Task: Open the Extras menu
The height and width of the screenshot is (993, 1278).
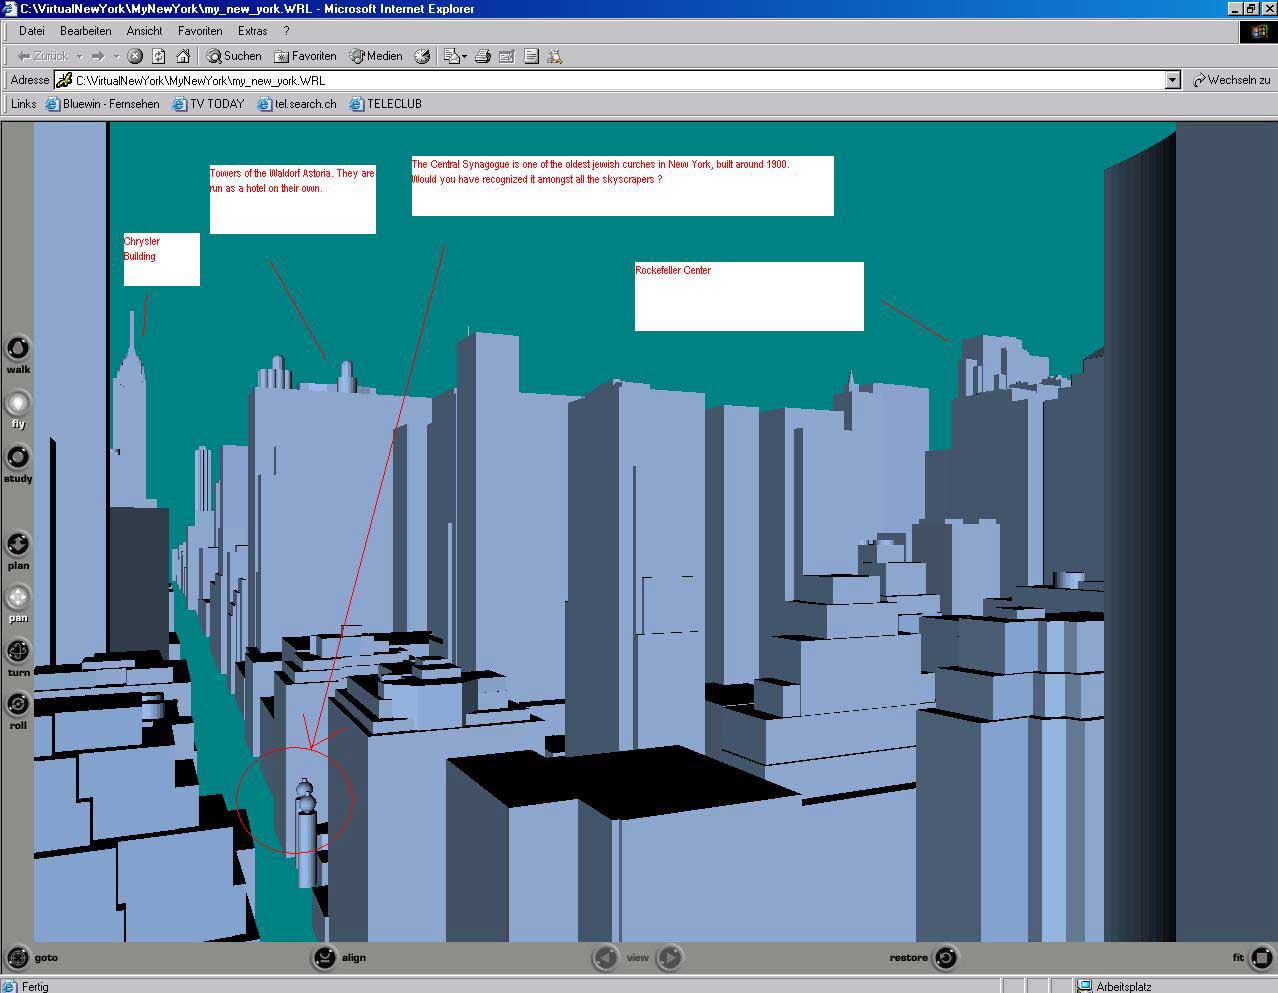Action: [253, 31]
